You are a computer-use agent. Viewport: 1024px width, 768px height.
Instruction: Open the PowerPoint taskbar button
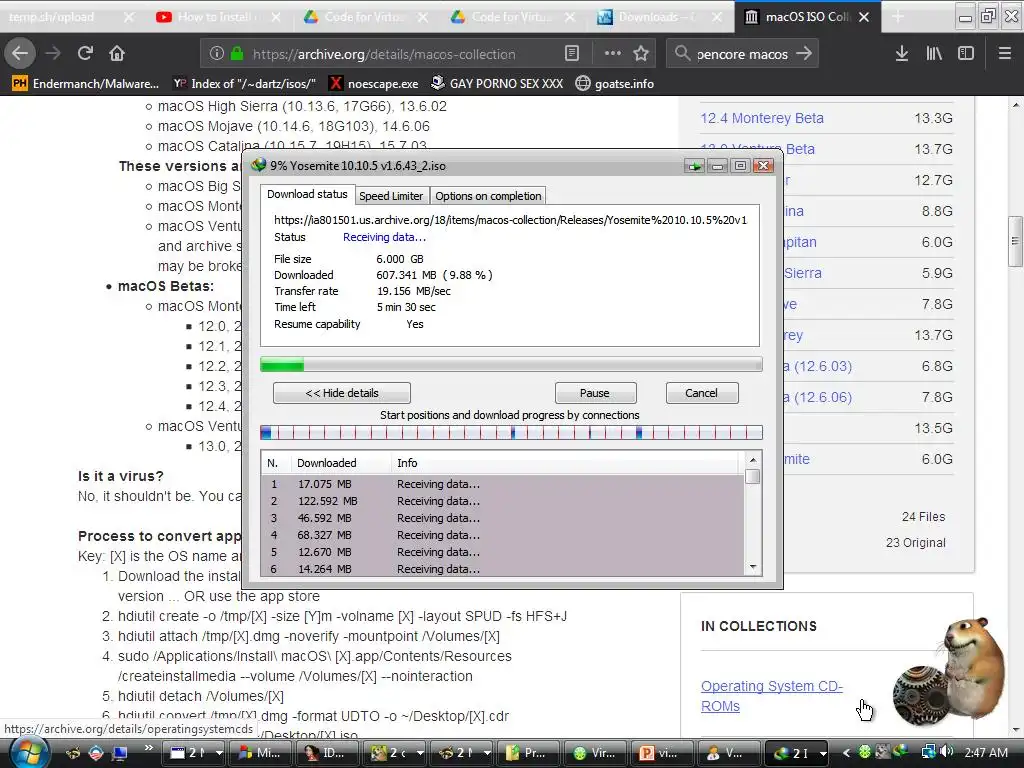pos(660,752)
